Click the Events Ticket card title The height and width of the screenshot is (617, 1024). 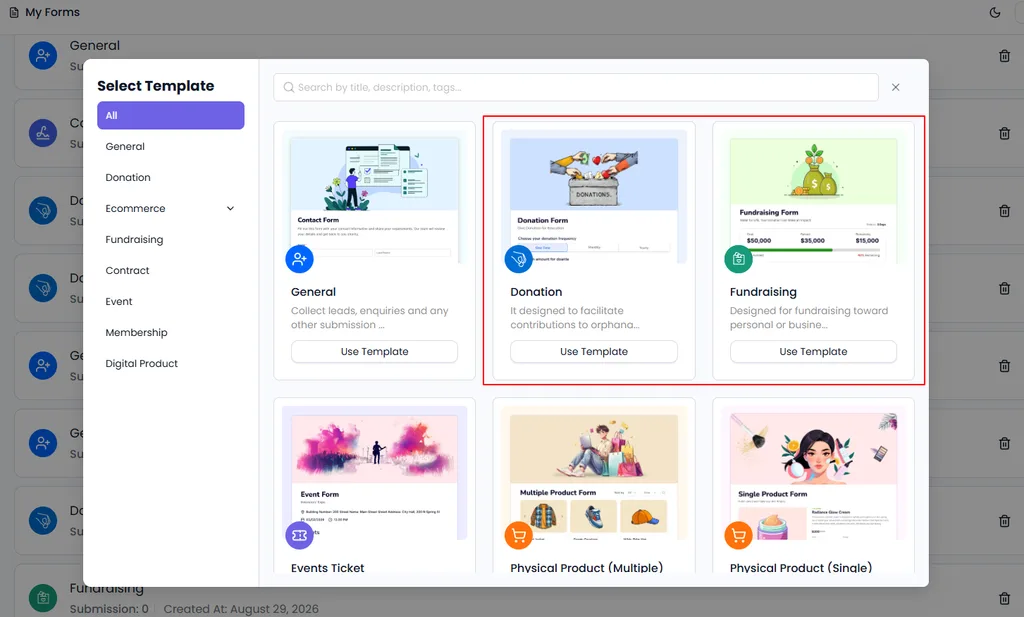[x=327, y=568]
